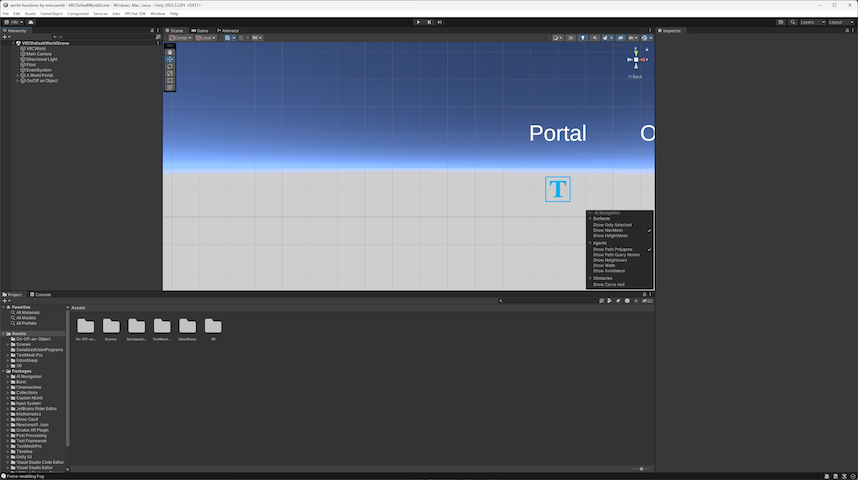
Task: Select All Materials under Favorites
Action: coord(26,312)
